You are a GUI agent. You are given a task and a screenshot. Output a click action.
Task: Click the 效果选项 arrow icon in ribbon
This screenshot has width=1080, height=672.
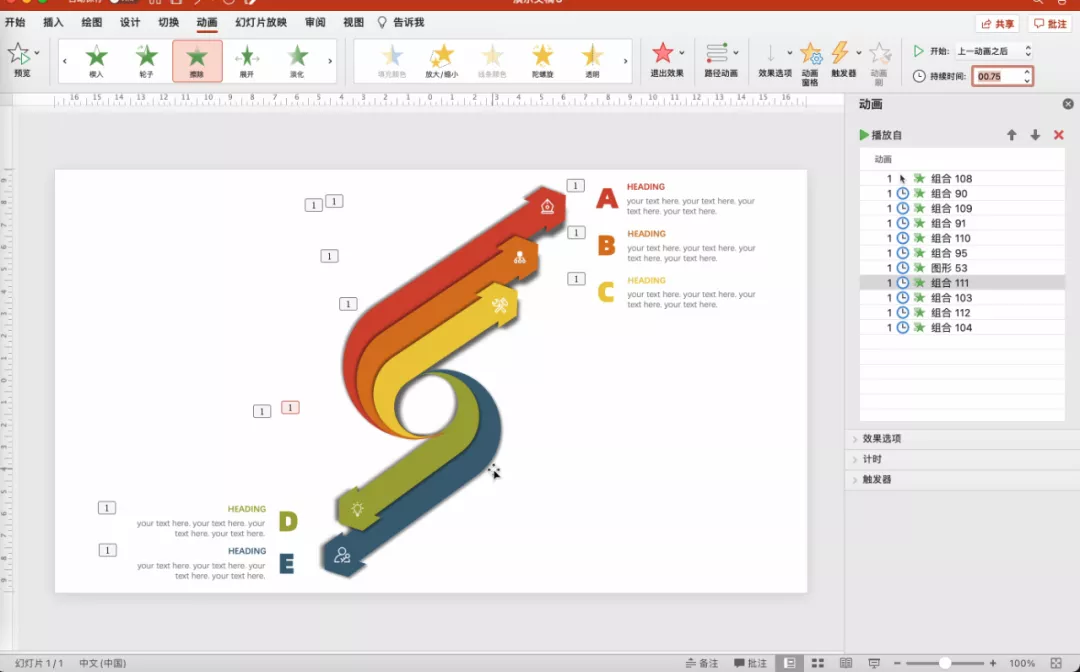(x=771, y=54)
